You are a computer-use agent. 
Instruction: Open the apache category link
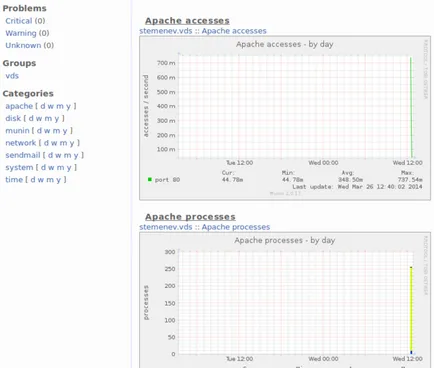pyautogui.click(x=19, y=106)
